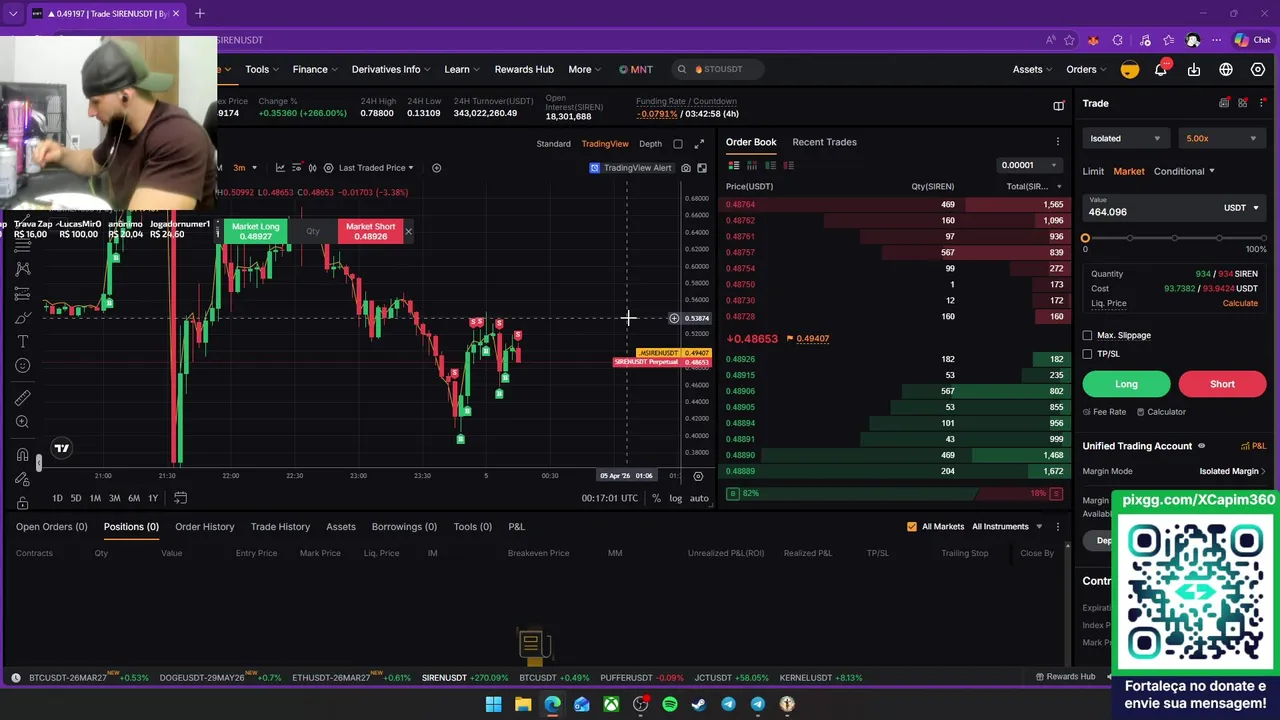The height and width of the screenshot is (720, 1280).
Task: Toggle chart log scale
Action: tap(676, 498)
